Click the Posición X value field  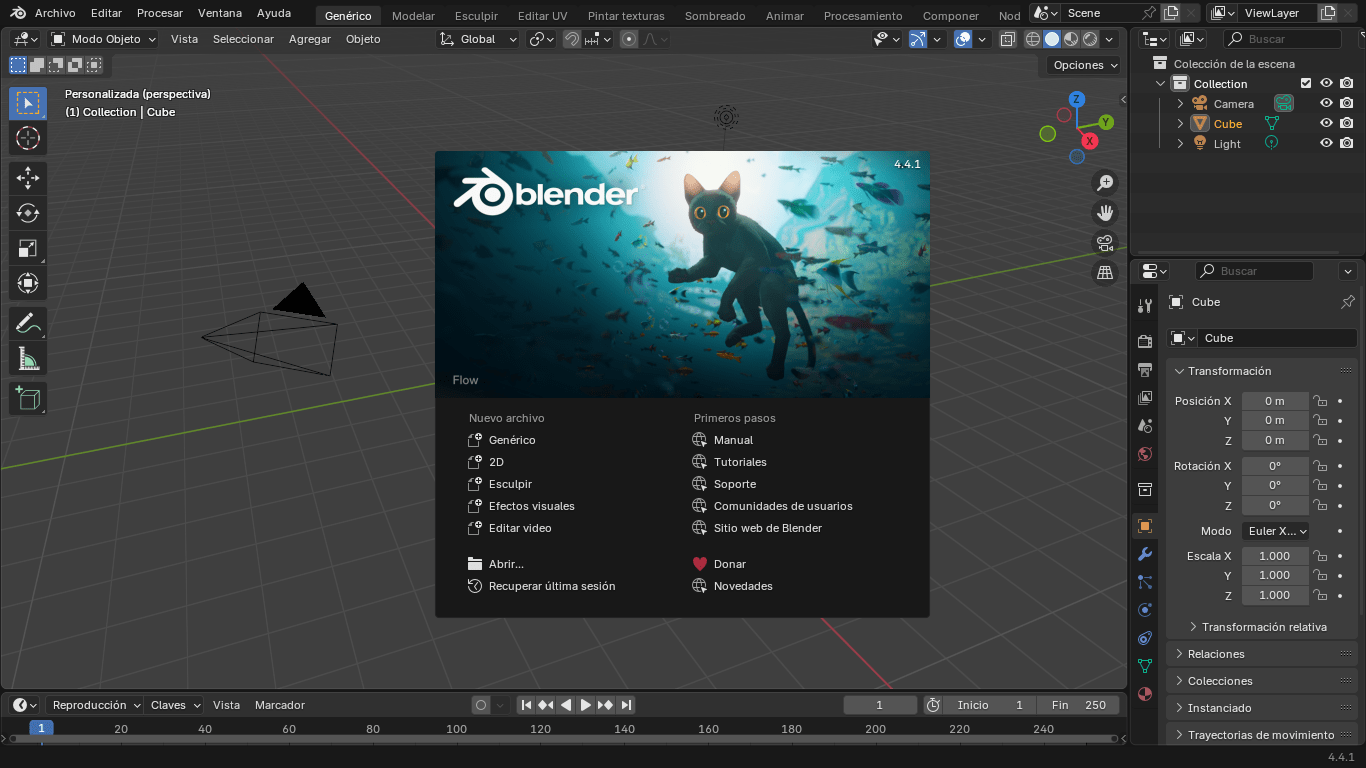tap(1275, 401)
